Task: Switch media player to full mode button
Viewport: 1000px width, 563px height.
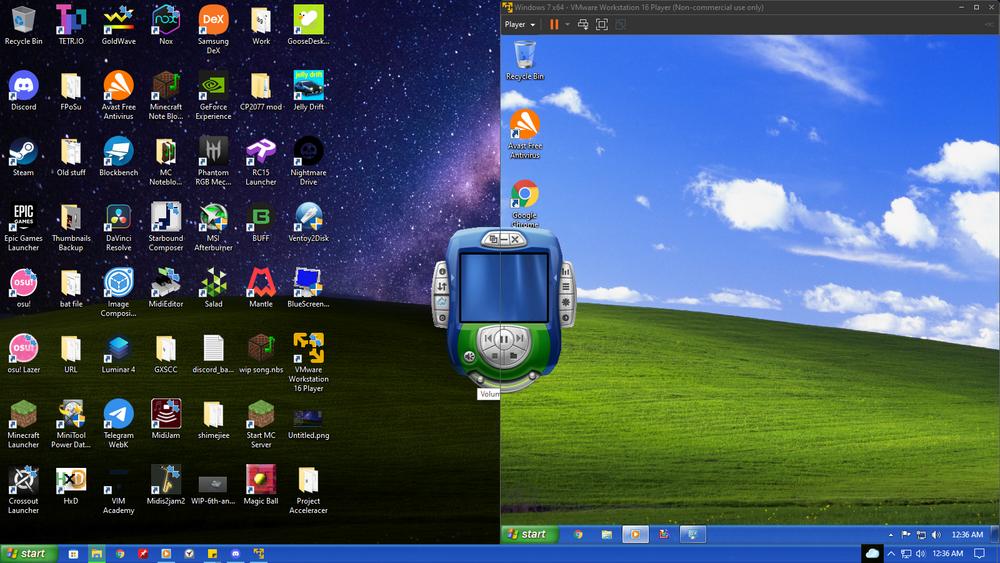Action: click(493, 239)
